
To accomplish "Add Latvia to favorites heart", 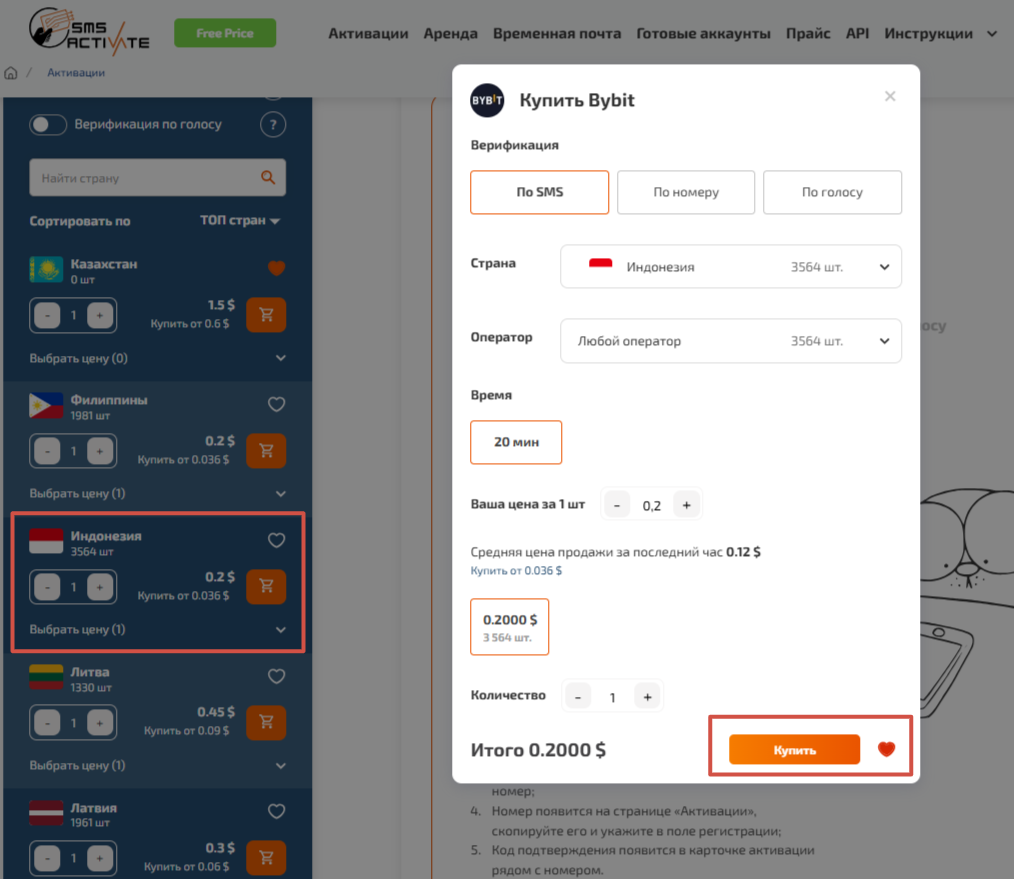I will click(276, 812).
